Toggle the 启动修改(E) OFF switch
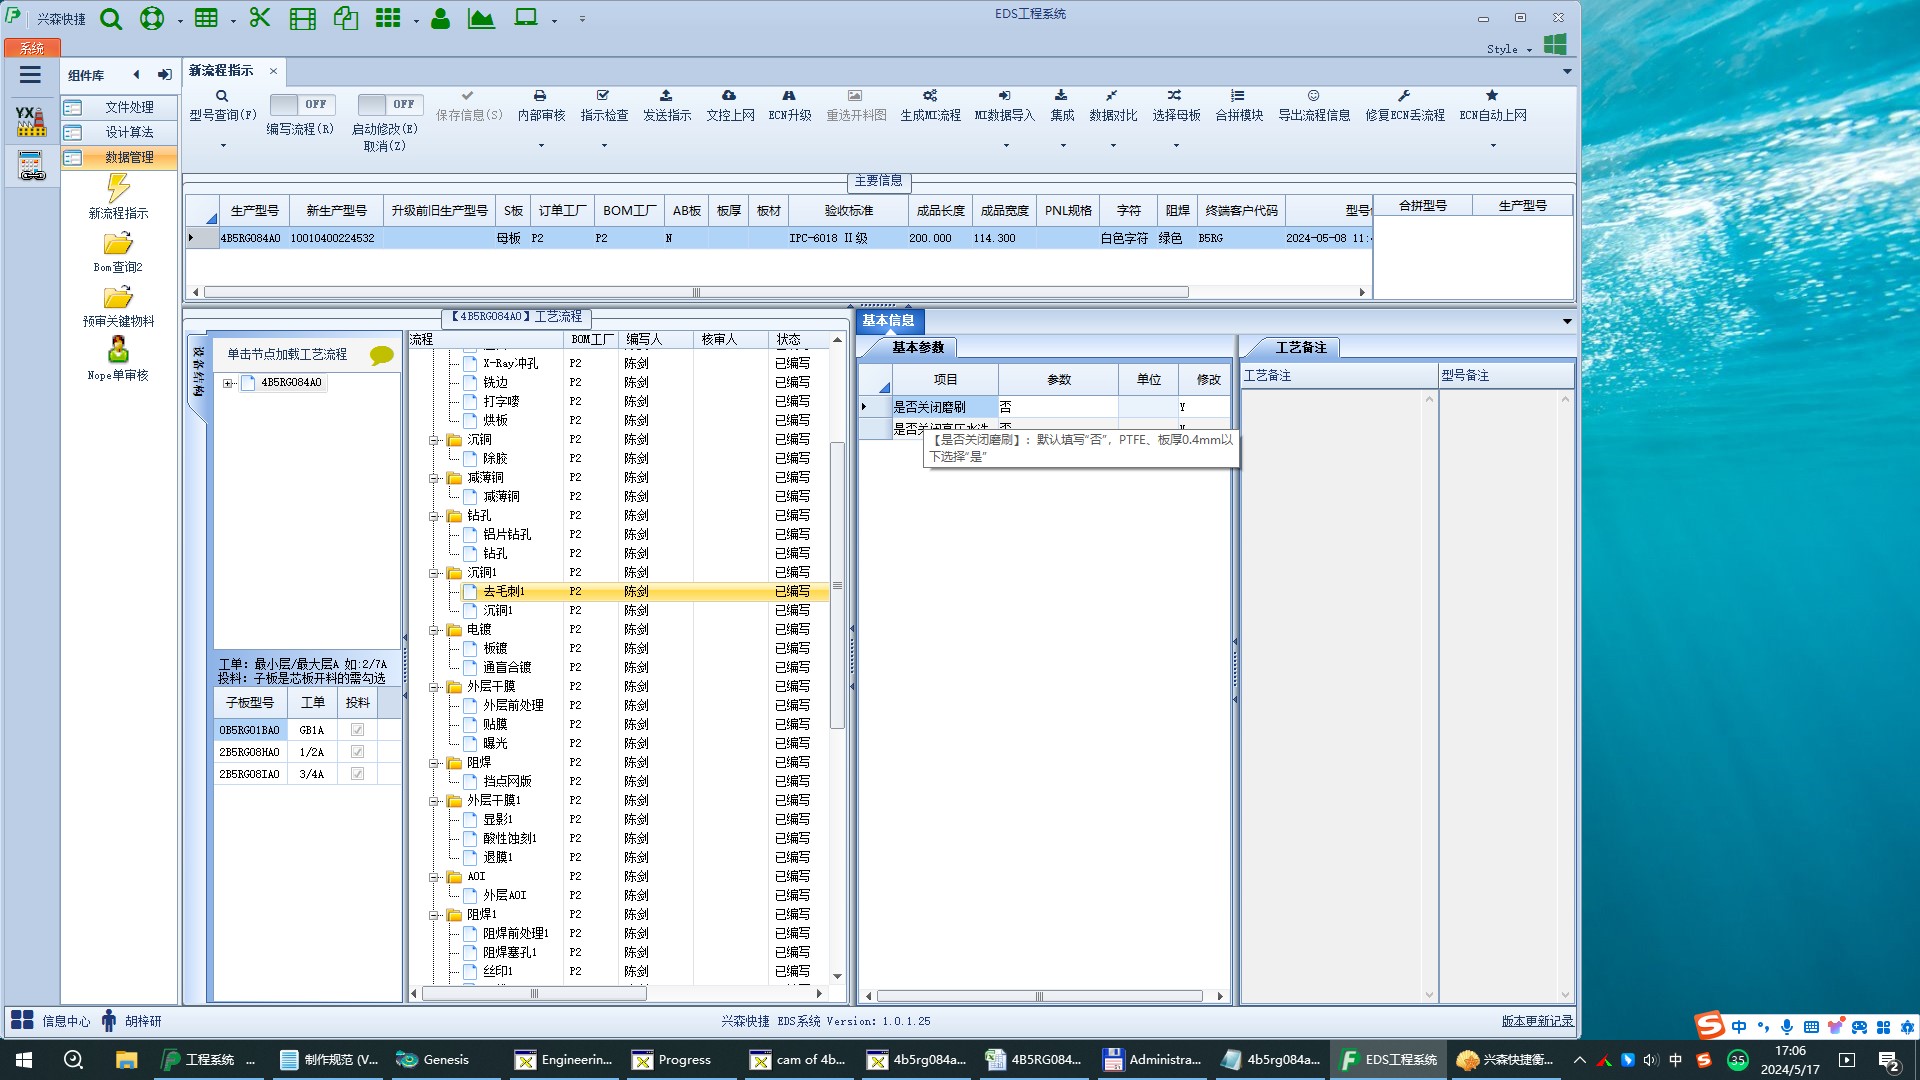 pos(390,104)
